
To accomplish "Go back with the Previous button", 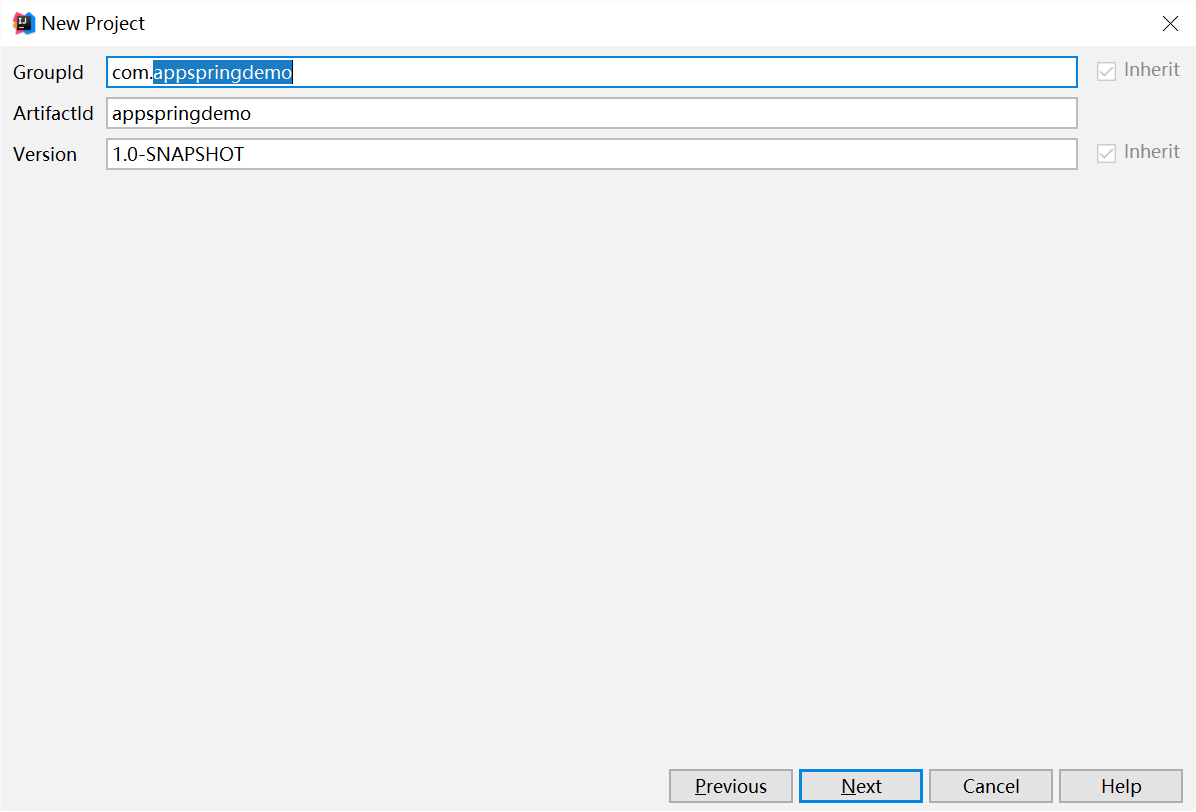I will 731,786.
